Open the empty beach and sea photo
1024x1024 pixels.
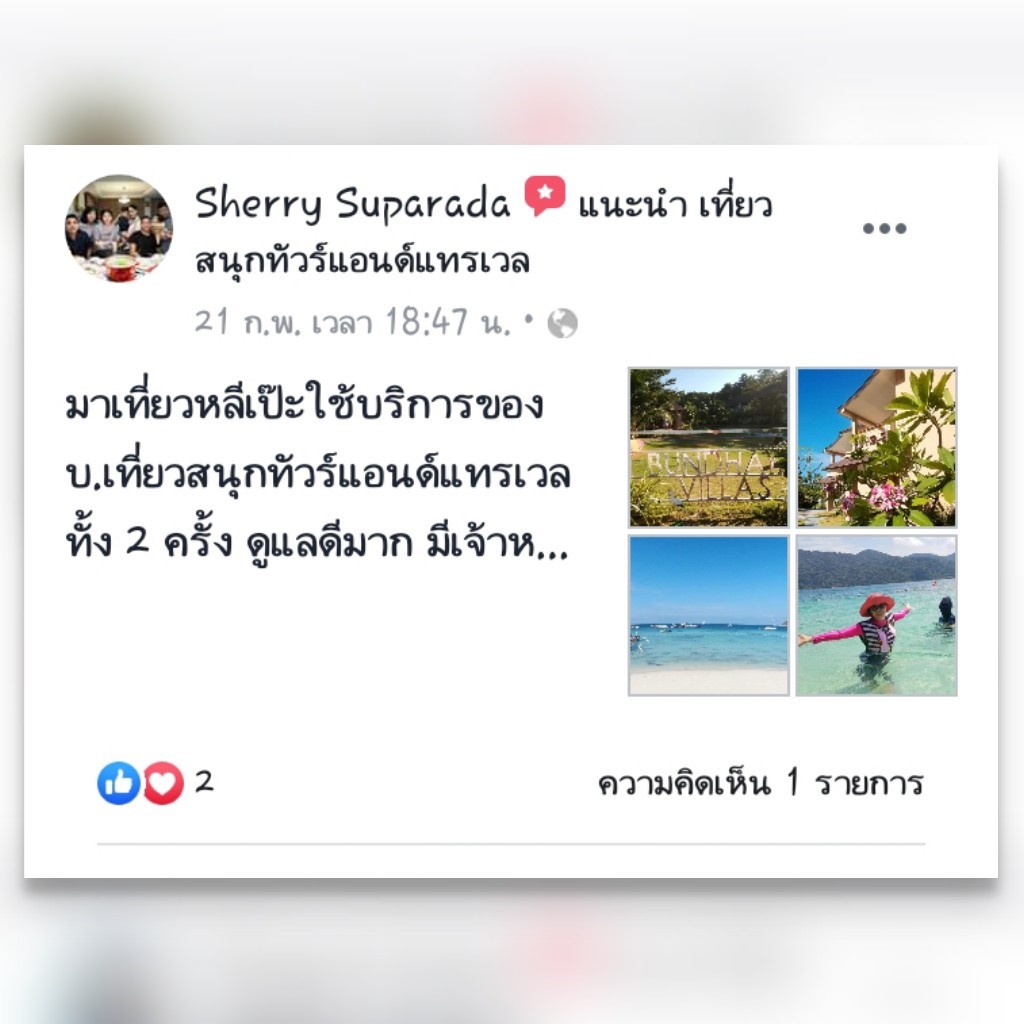[709, 615]
